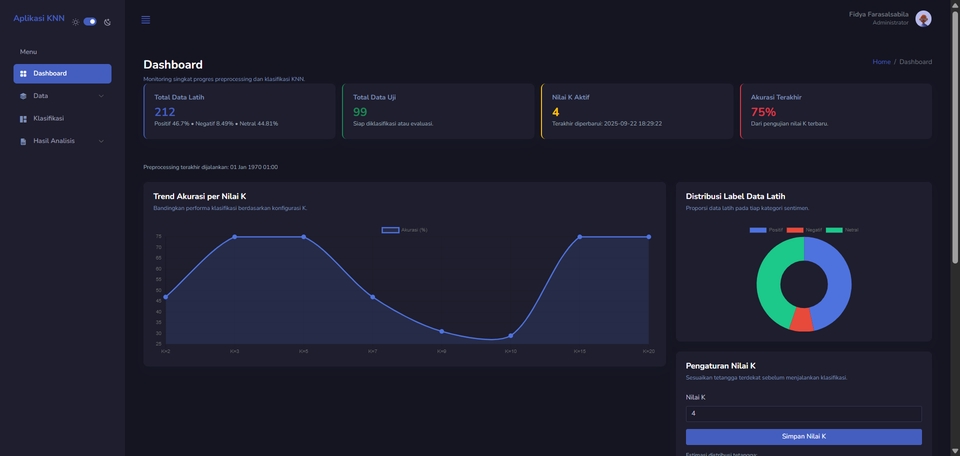The width and height of the screenshot is (960, 456).
Task: Click the Klasifikasi icon in sidebar
Action: (24, 119)
